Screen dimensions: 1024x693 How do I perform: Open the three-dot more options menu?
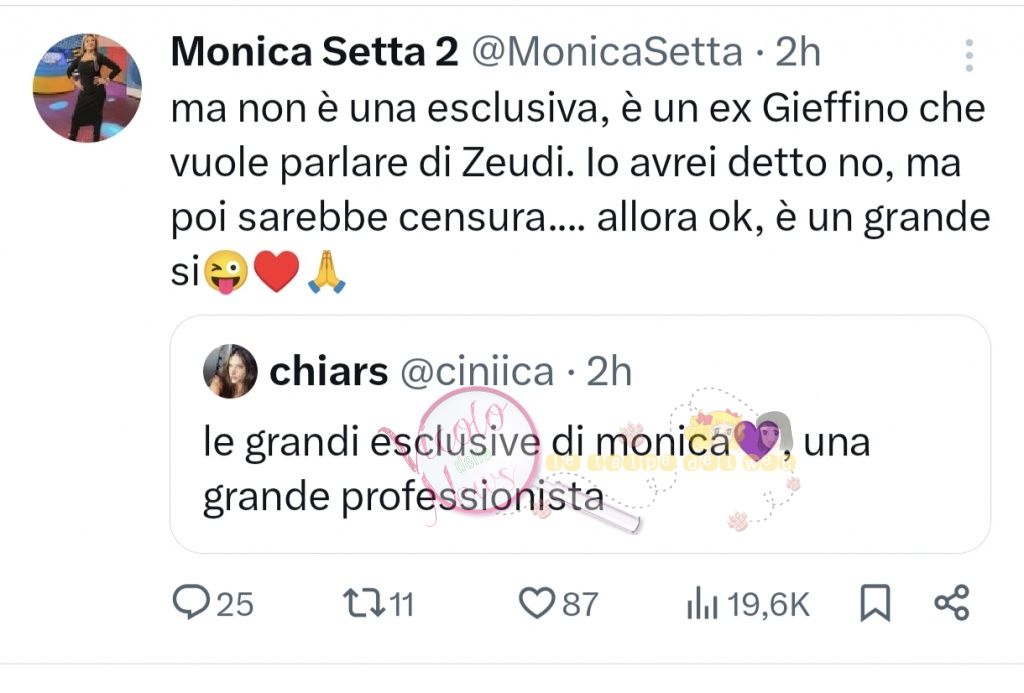(x=968, y=56)
